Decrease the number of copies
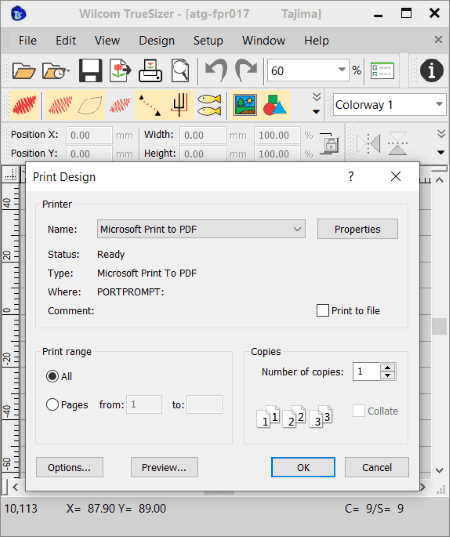450x537 pixels. coord(388,376)
